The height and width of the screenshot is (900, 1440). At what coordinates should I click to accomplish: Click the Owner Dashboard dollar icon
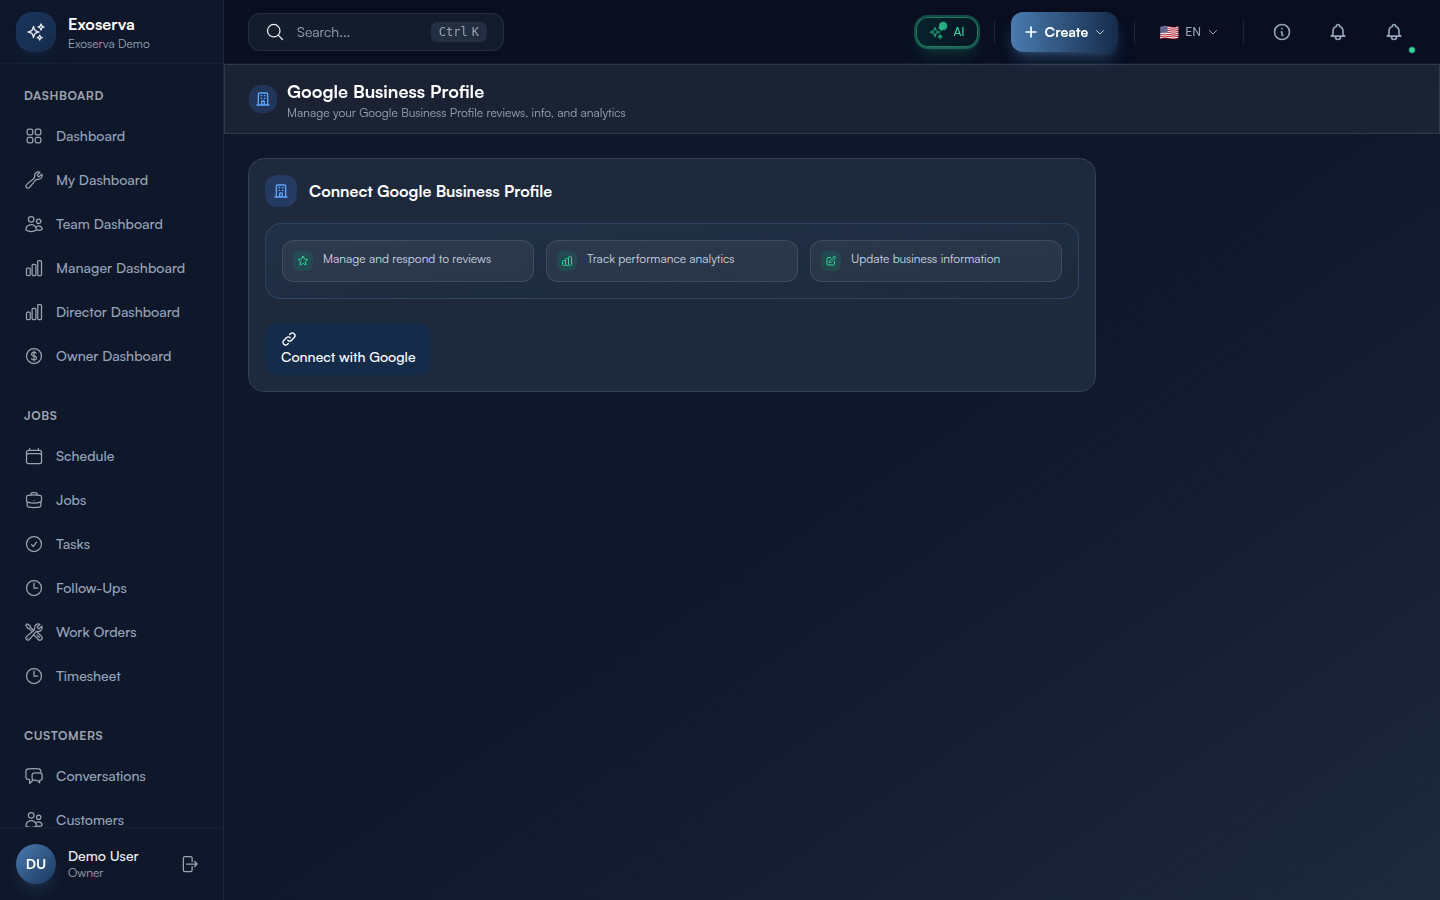34,356
